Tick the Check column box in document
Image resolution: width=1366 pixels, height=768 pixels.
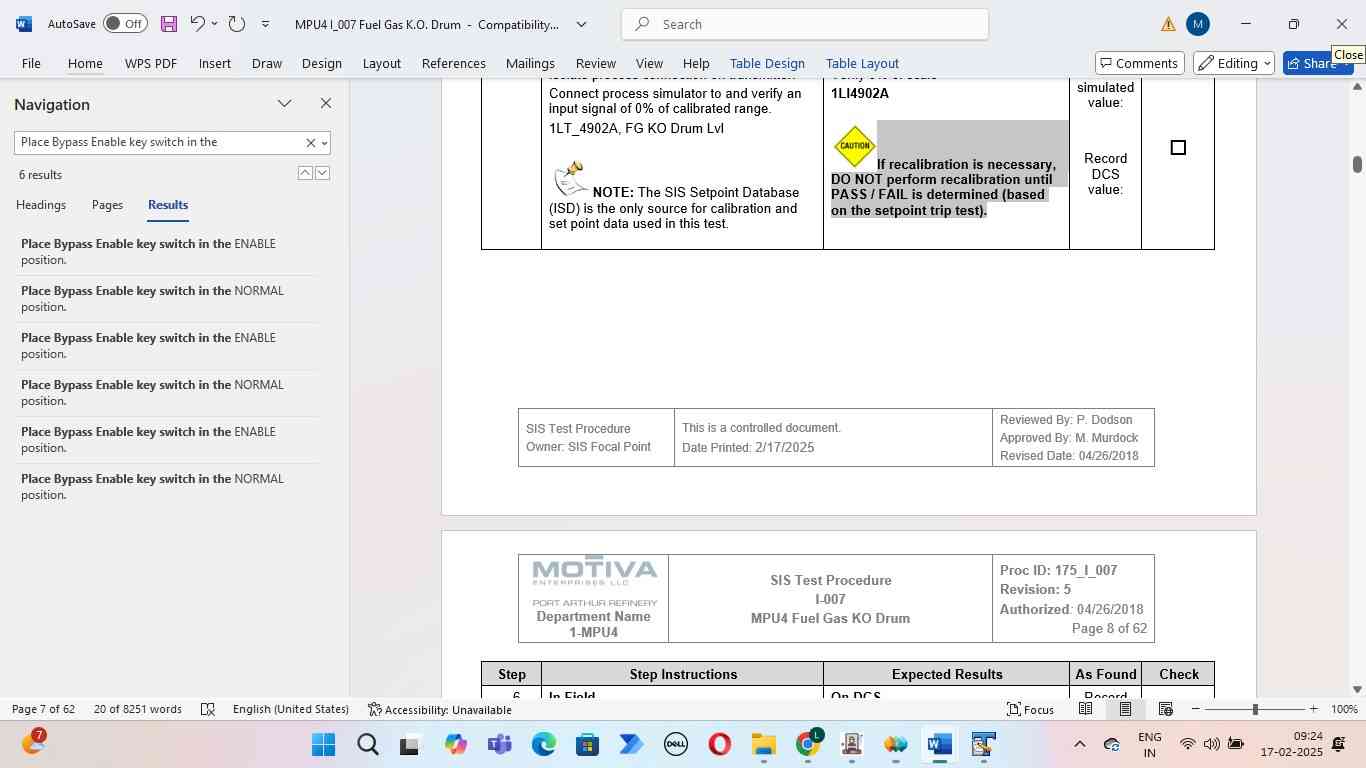tap(1178, 148)
